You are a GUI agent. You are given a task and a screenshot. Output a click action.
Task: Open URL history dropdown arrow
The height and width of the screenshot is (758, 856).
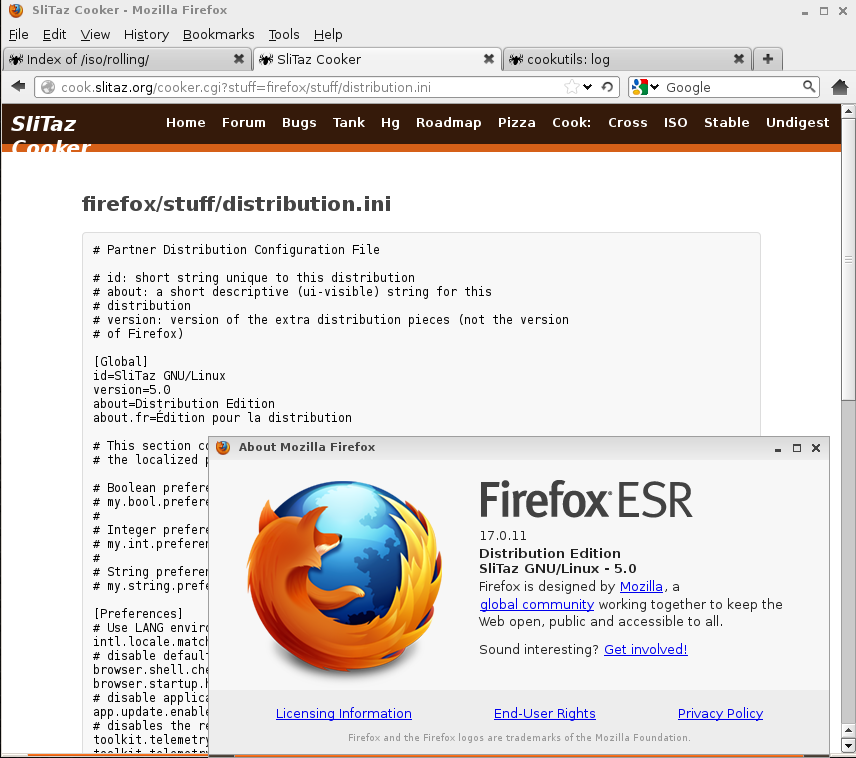click(x=587, y=87)
